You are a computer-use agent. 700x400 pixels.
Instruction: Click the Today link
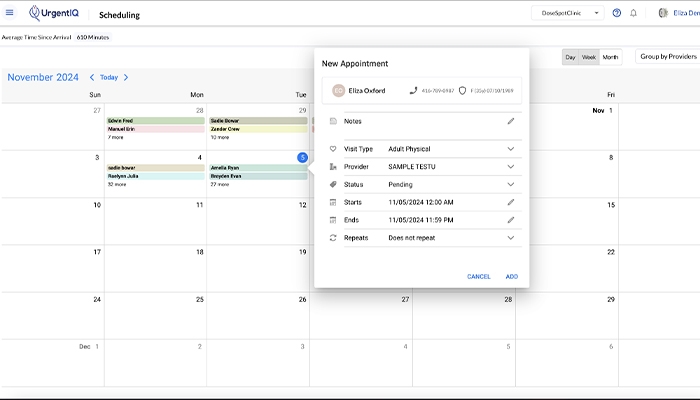pyautogui.click(x=109, y=77)
